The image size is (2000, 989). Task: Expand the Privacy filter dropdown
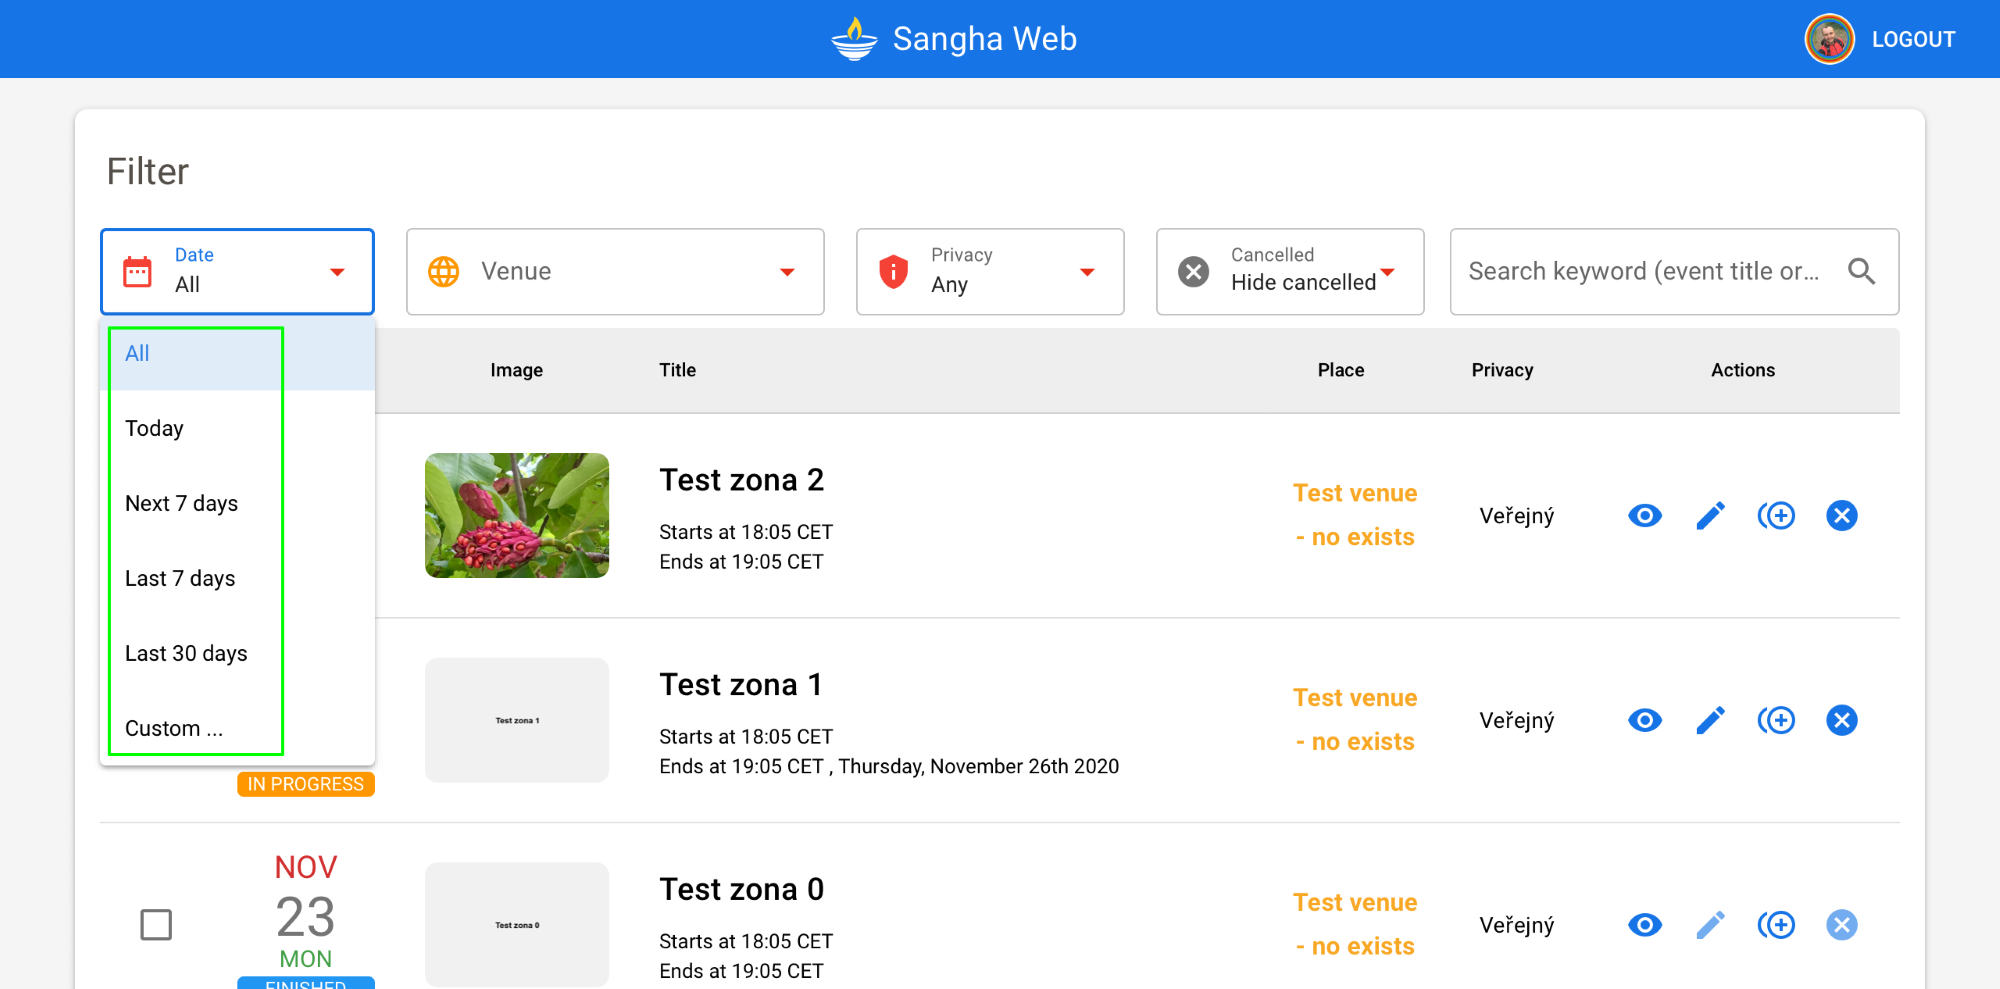[x=990, y=272]
